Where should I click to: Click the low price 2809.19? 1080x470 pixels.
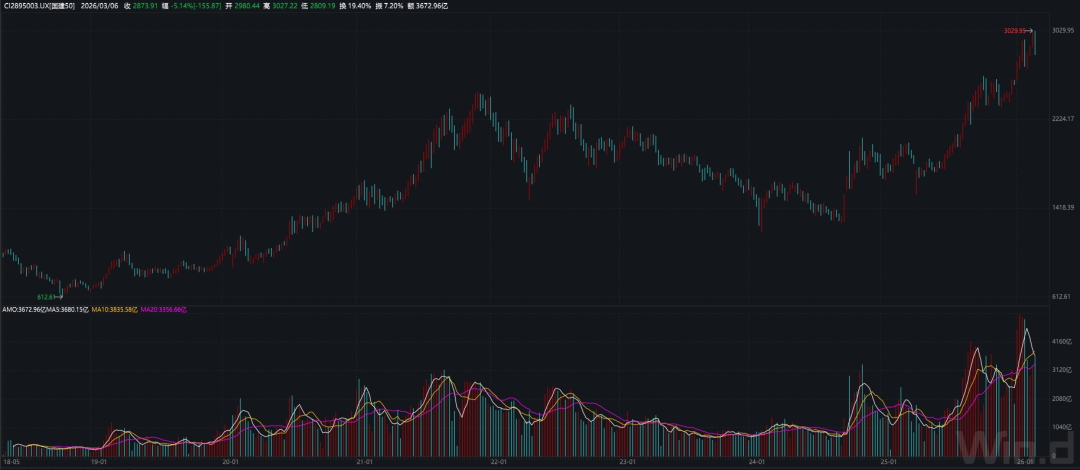coord(322,5)
